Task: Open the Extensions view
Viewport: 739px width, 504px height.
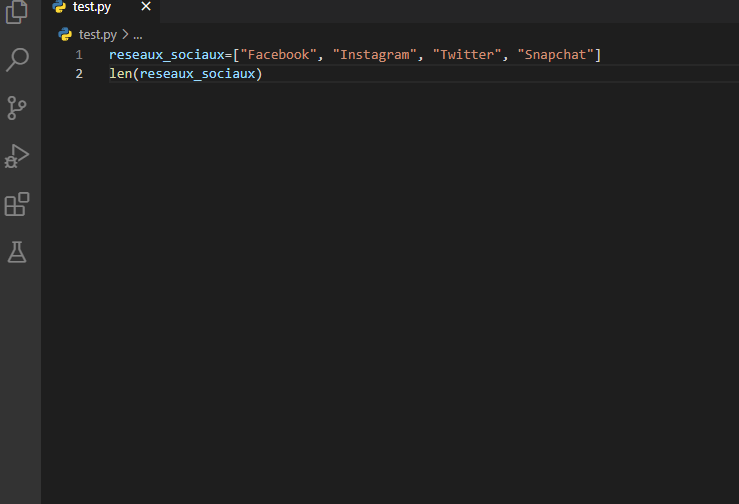Action: 17,204
